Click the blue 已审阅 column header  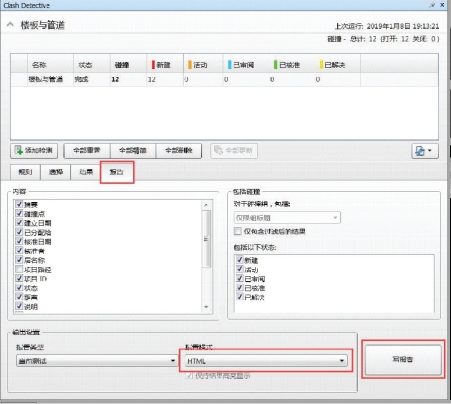coord(241,65)
